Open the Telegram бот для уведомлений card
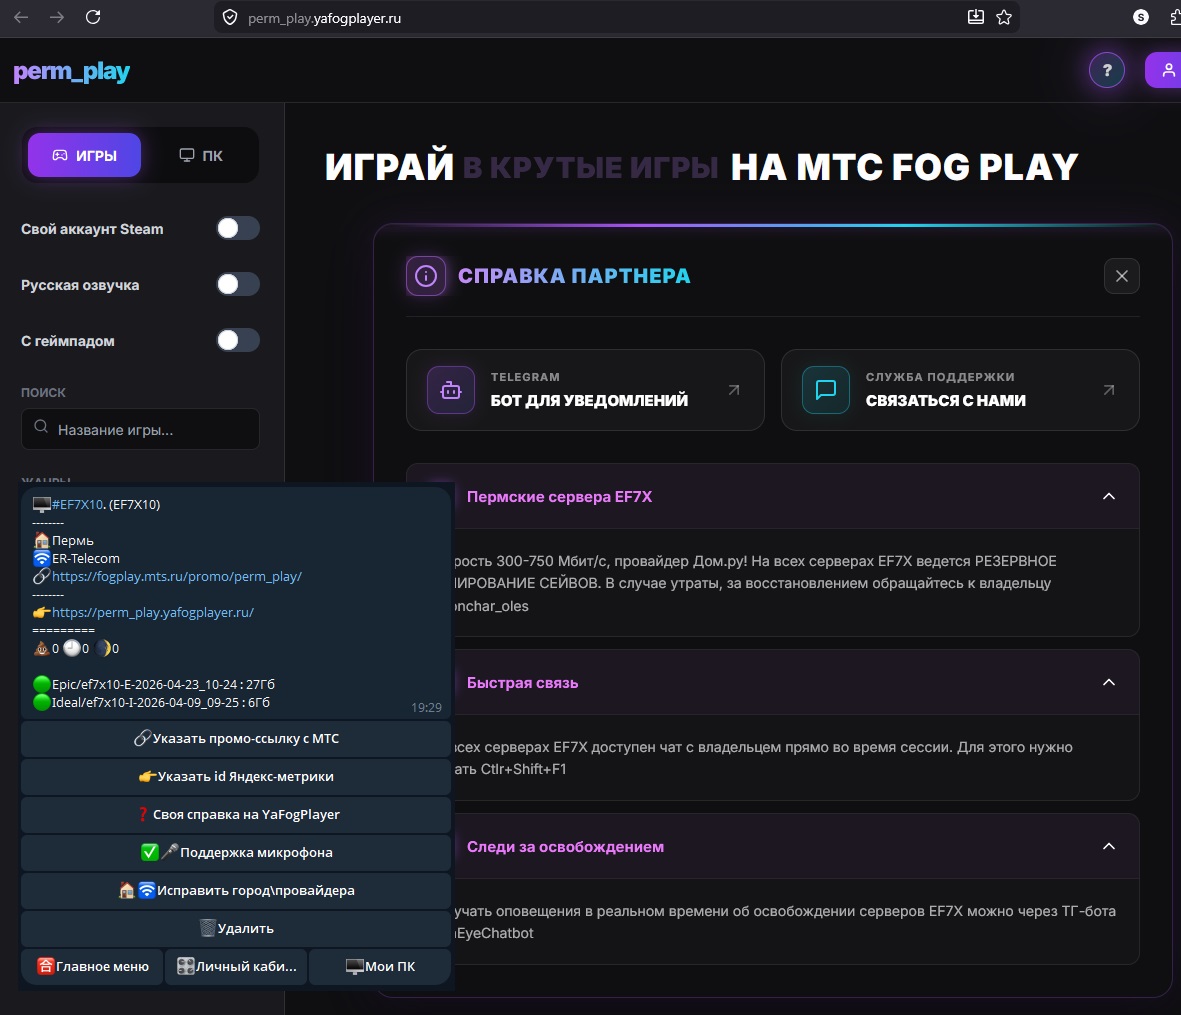This screenshot has width=1181, height=1015. [x=585, y=390]
